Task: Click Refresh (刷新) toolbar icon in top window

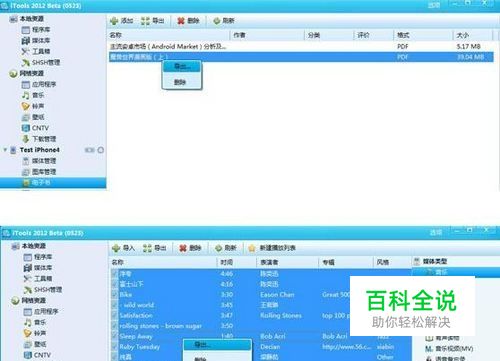Action: (x=217, y=21)
